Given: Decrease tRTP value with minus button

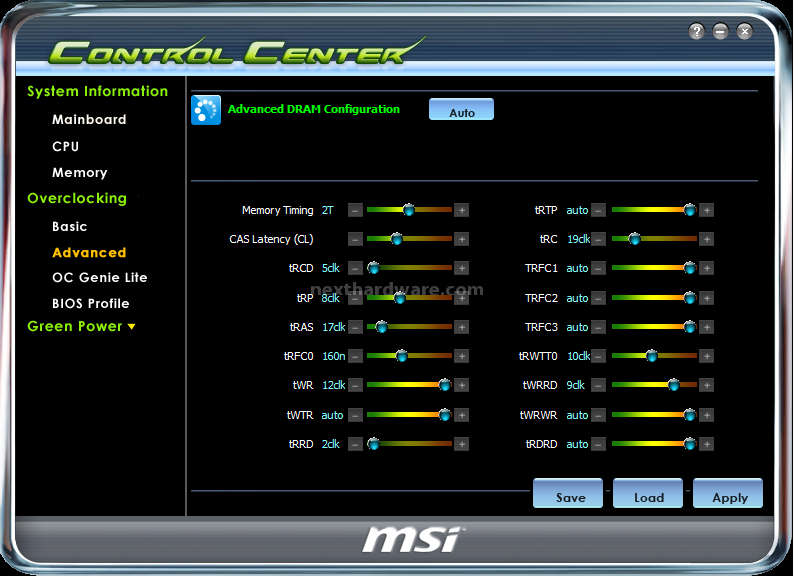Looking at the screenshot, I should pyautogui.click(x=598, y=210).
